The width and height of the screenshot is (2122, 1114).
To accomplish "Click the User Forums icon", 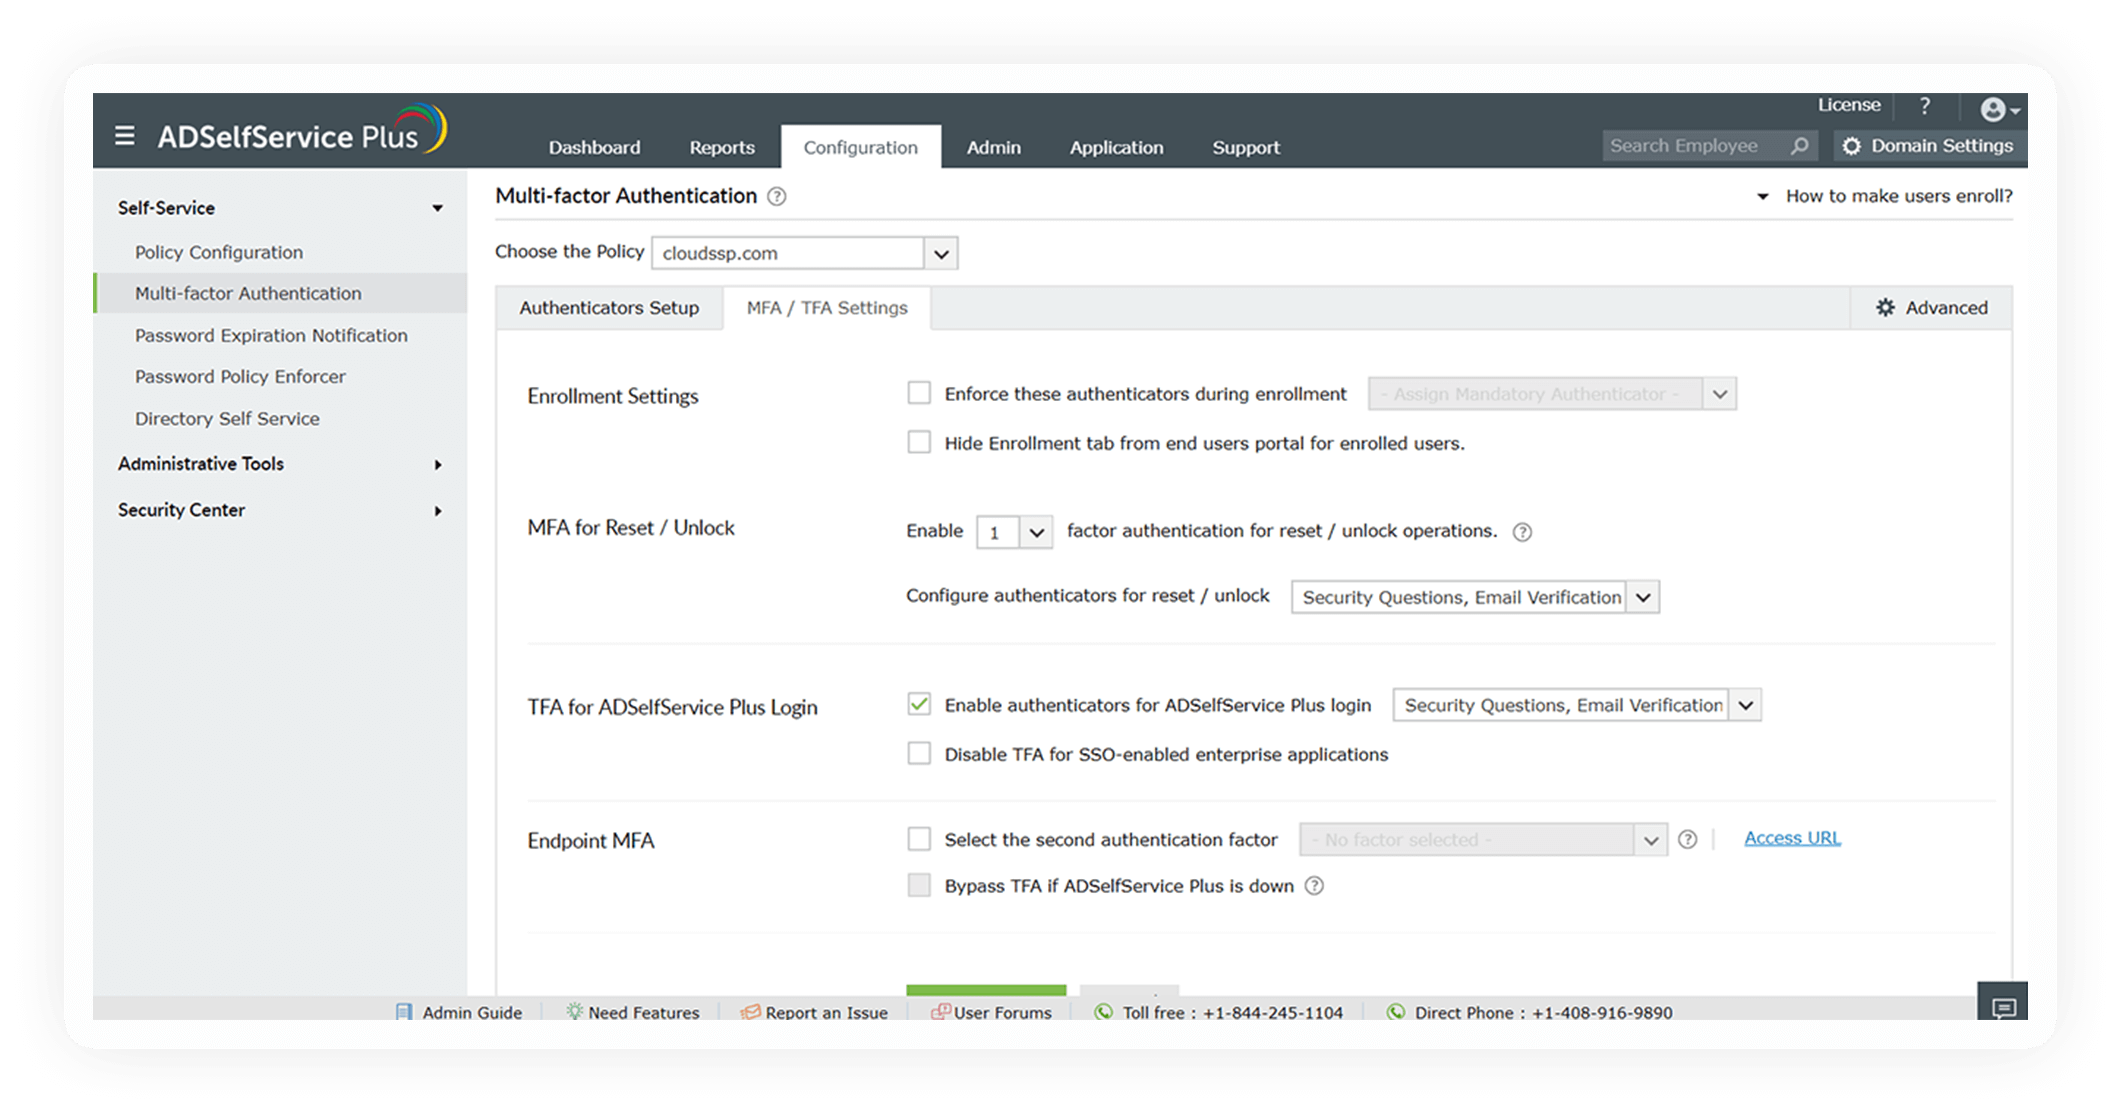I will [x=940, y=1012].
